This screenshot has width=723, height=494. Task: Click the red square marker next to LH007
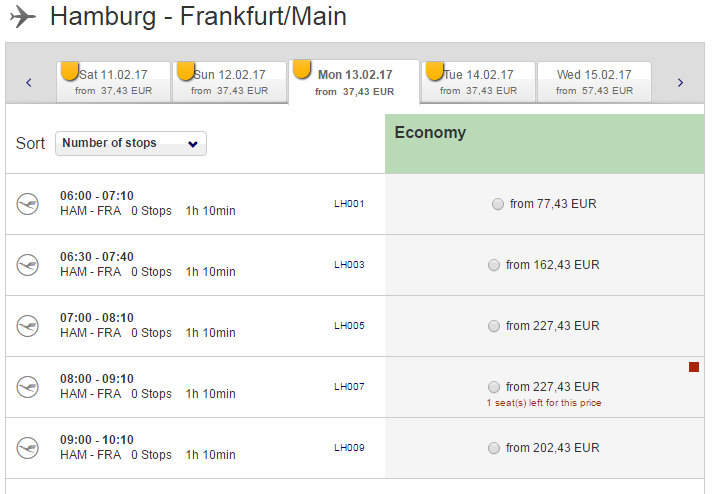point(694,367)
